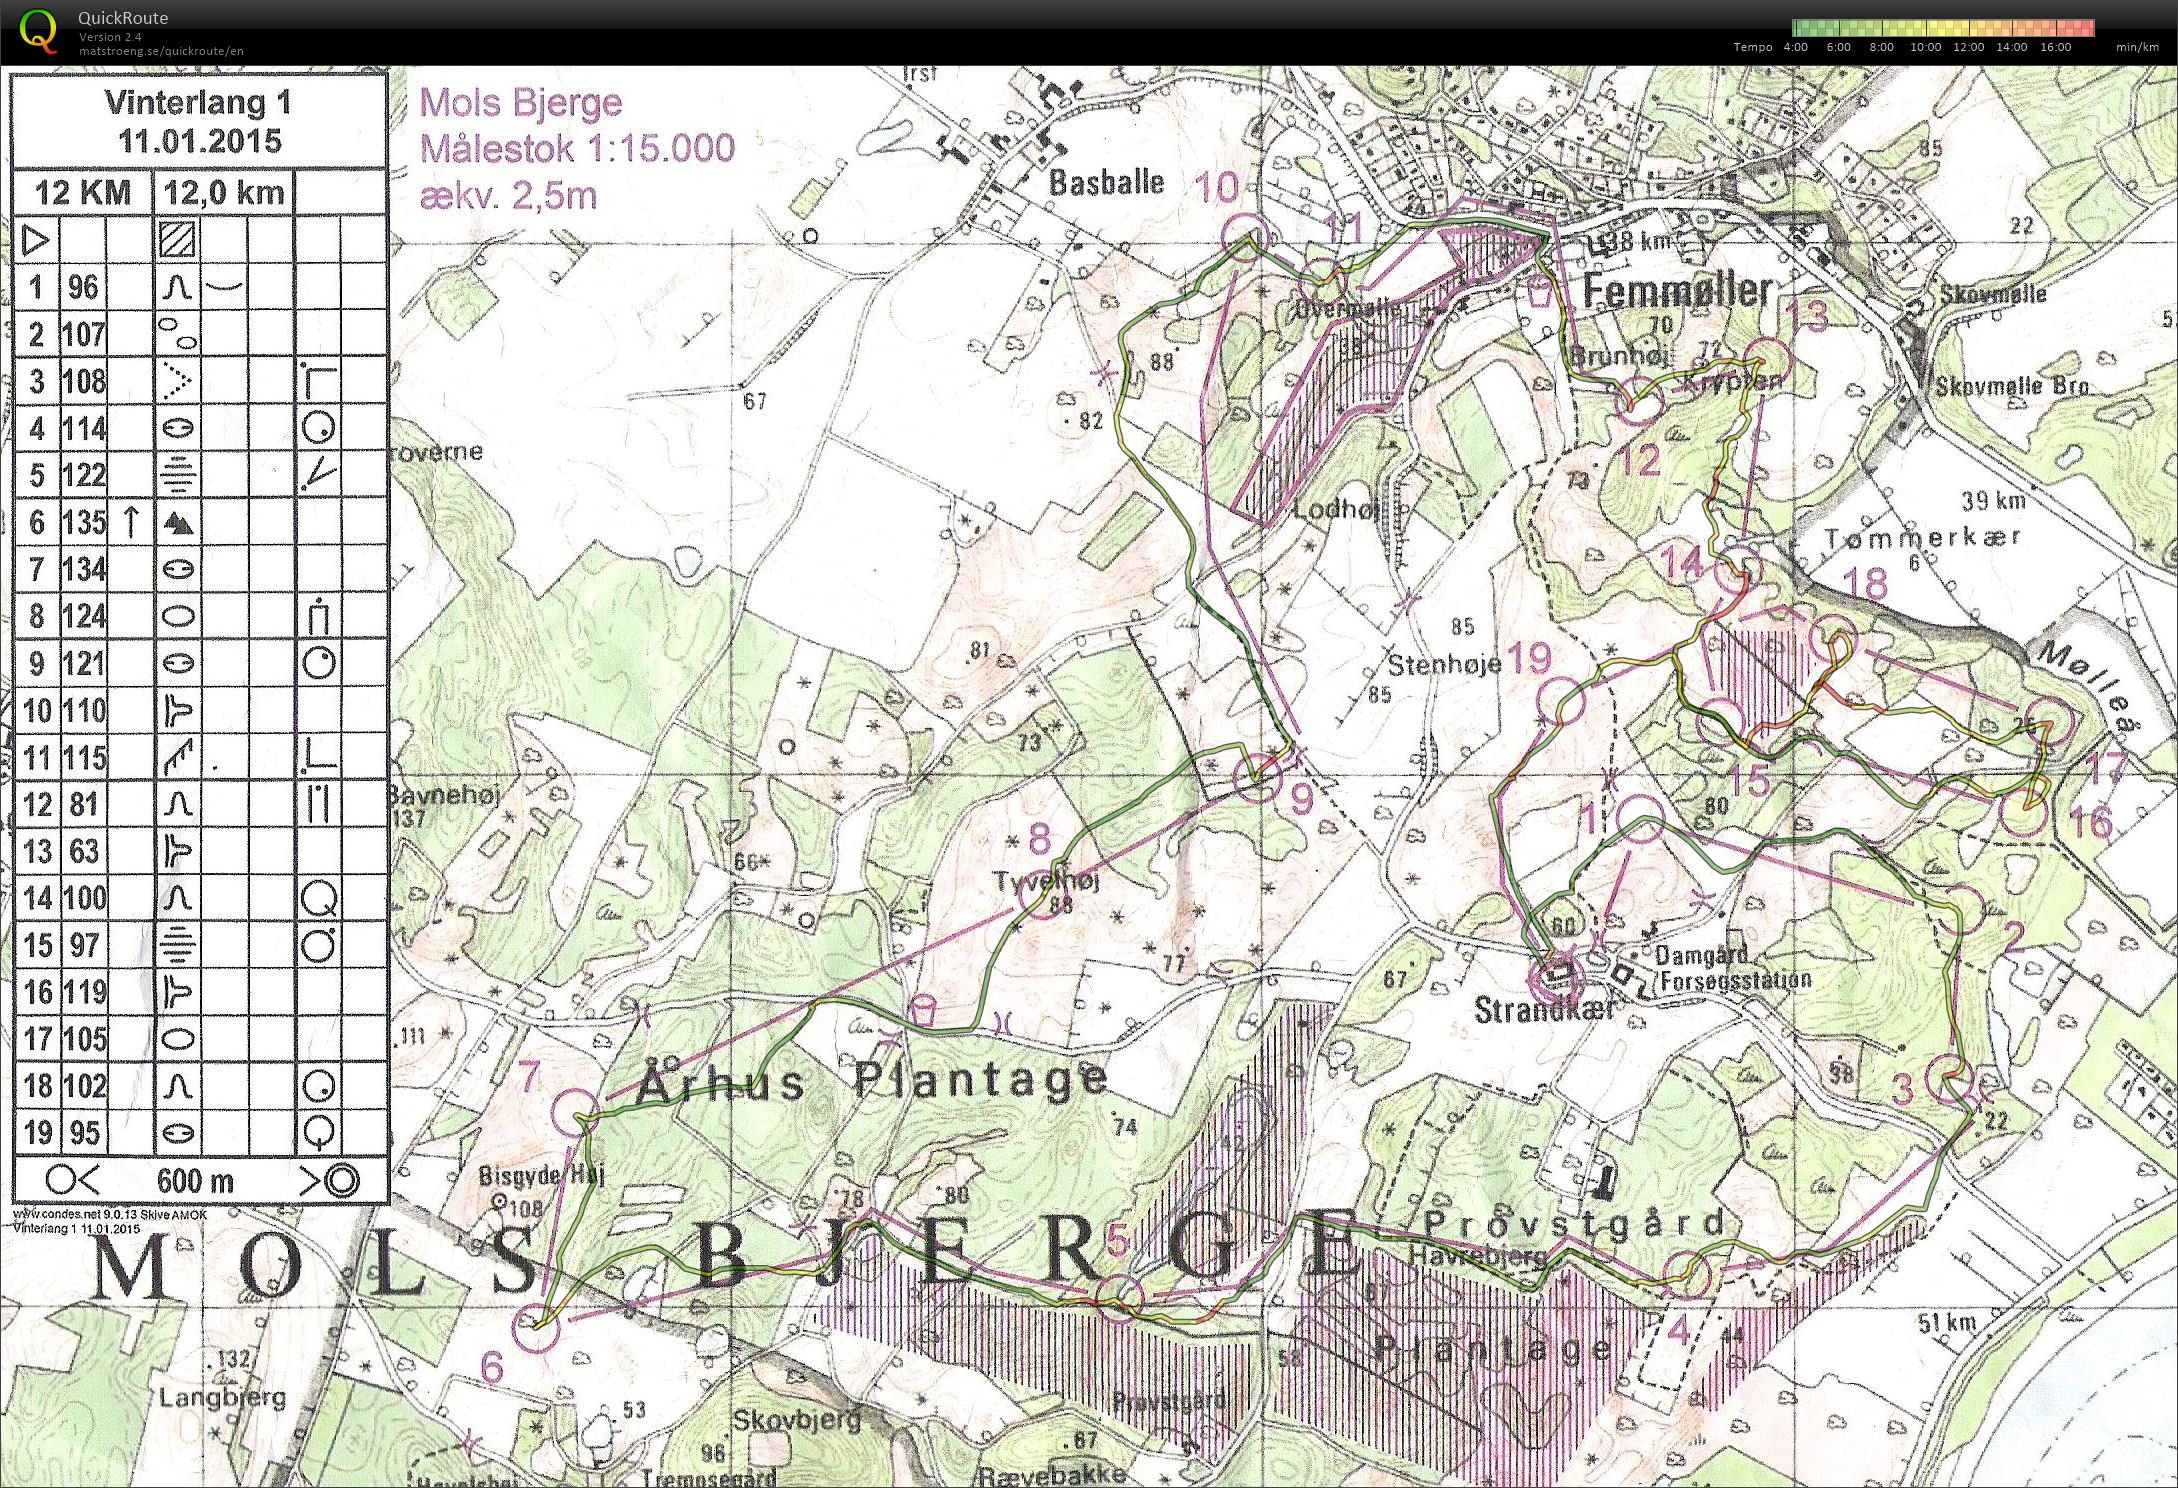Click the Langbjerg label

[x=222, y=1397]
